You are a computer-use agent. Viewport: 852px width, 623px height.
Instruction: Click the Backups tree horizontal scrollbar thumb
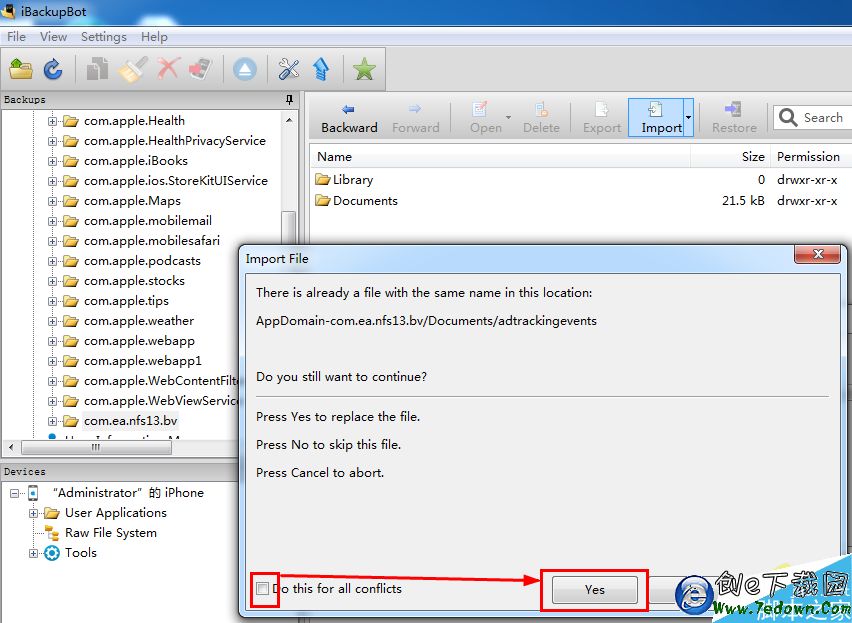tap(96, 448)
